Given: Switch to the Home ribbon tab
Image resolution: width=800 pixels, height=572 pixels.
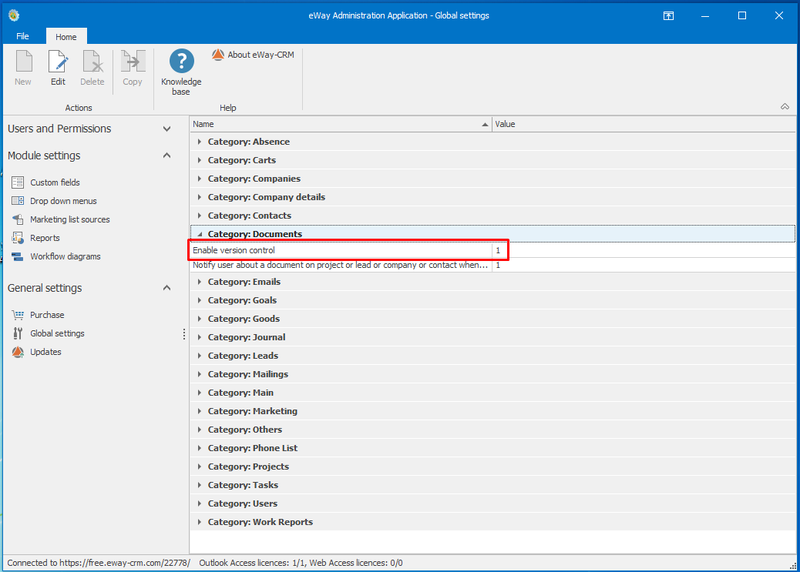Looking at the screenshot, I should point(66,37).
